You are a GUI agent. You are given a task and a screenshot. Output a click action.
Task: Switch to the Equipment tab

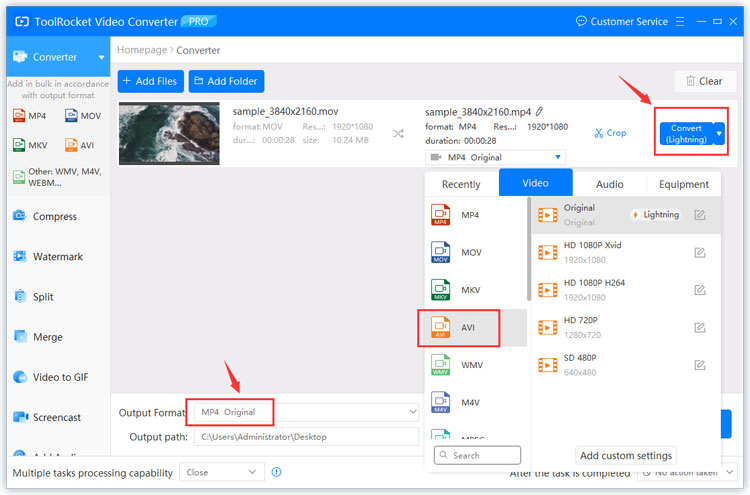(684, 184)
